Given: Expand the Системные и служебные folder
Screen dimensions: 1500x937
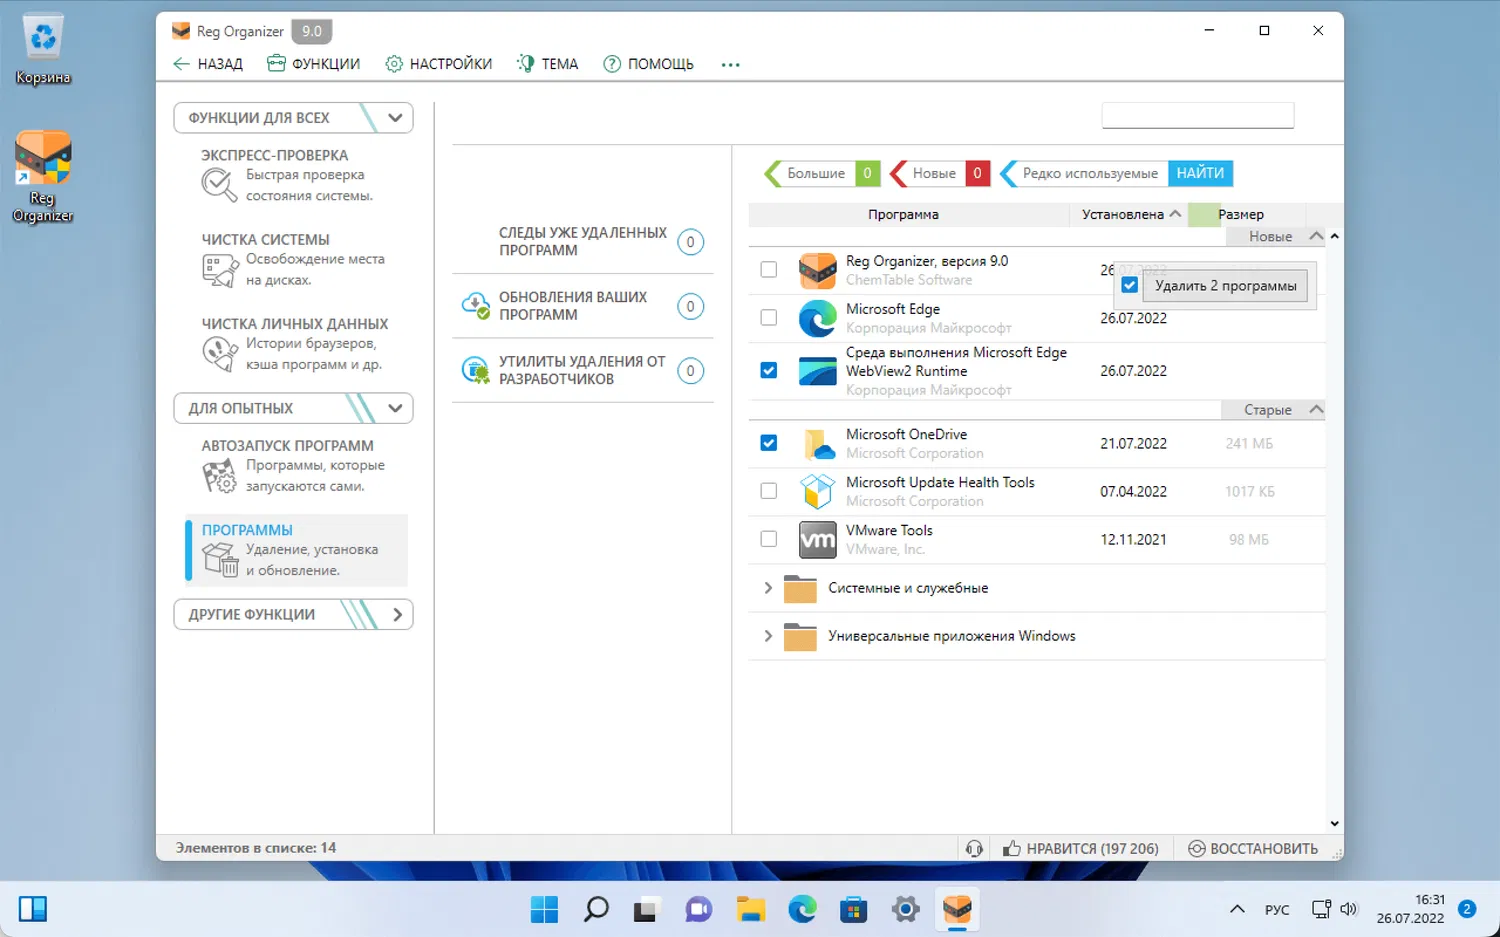Looking at the screenshot, I should [x=767, y=588].
